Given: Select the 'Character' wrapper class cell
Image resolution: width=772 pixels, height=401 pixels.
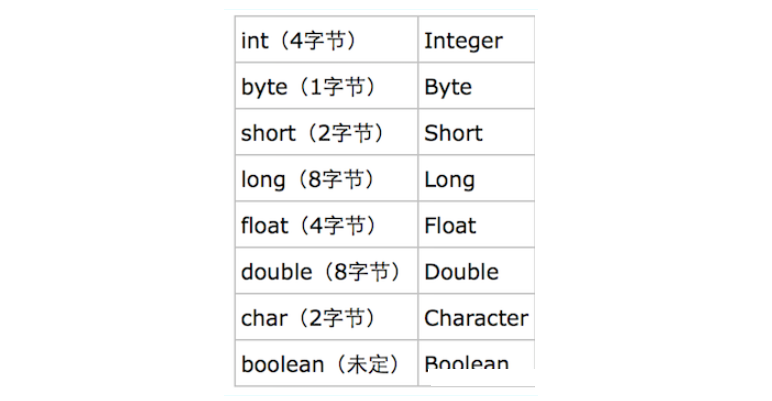Looking at the screenshot, I should pyautogui.click(x=476, y=318).
